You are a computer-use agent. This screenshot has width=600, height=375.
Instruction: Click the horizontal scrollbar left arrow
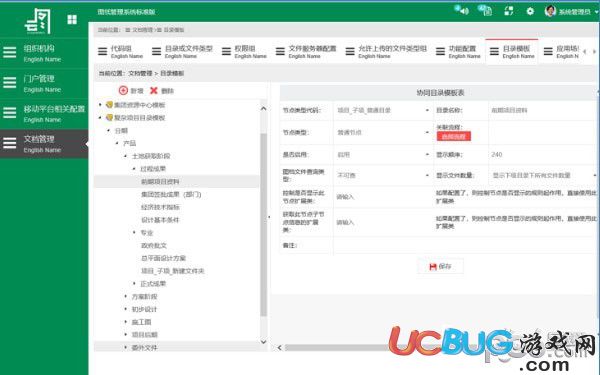[x=279, y=347]
